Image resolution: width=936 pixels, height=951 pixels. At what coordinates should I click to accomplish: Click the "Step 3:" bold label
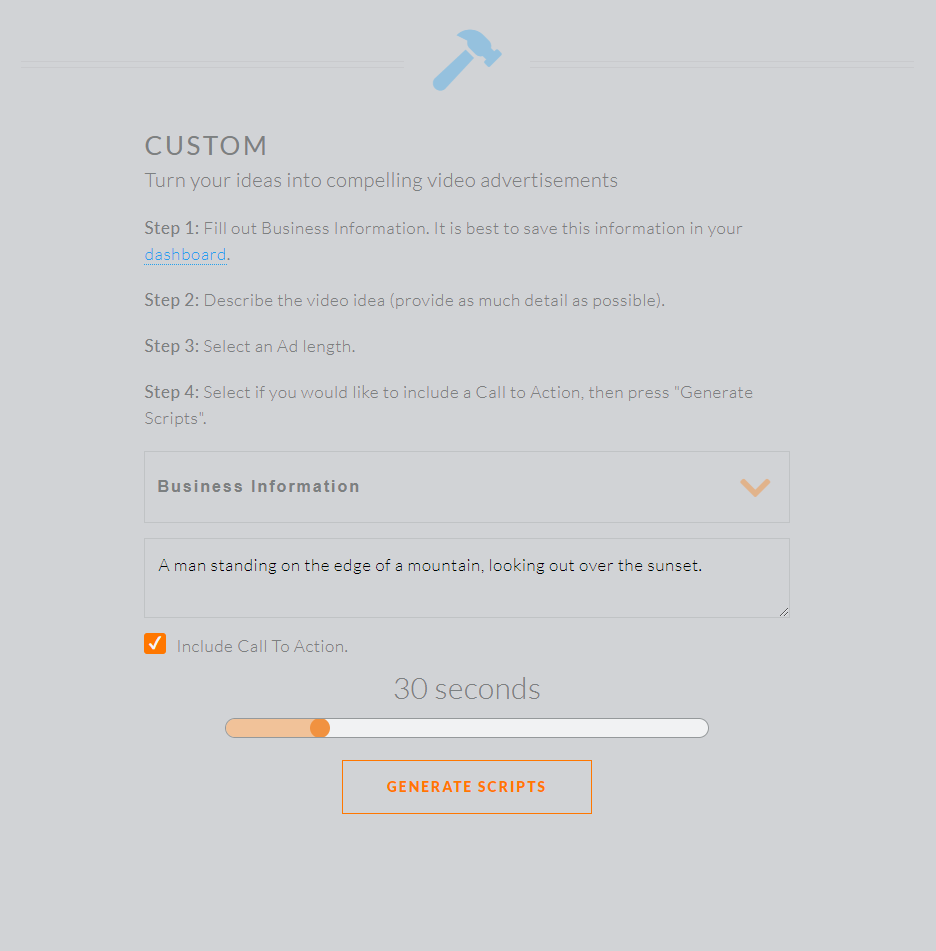pyautogui.click(x=172, y=346)
